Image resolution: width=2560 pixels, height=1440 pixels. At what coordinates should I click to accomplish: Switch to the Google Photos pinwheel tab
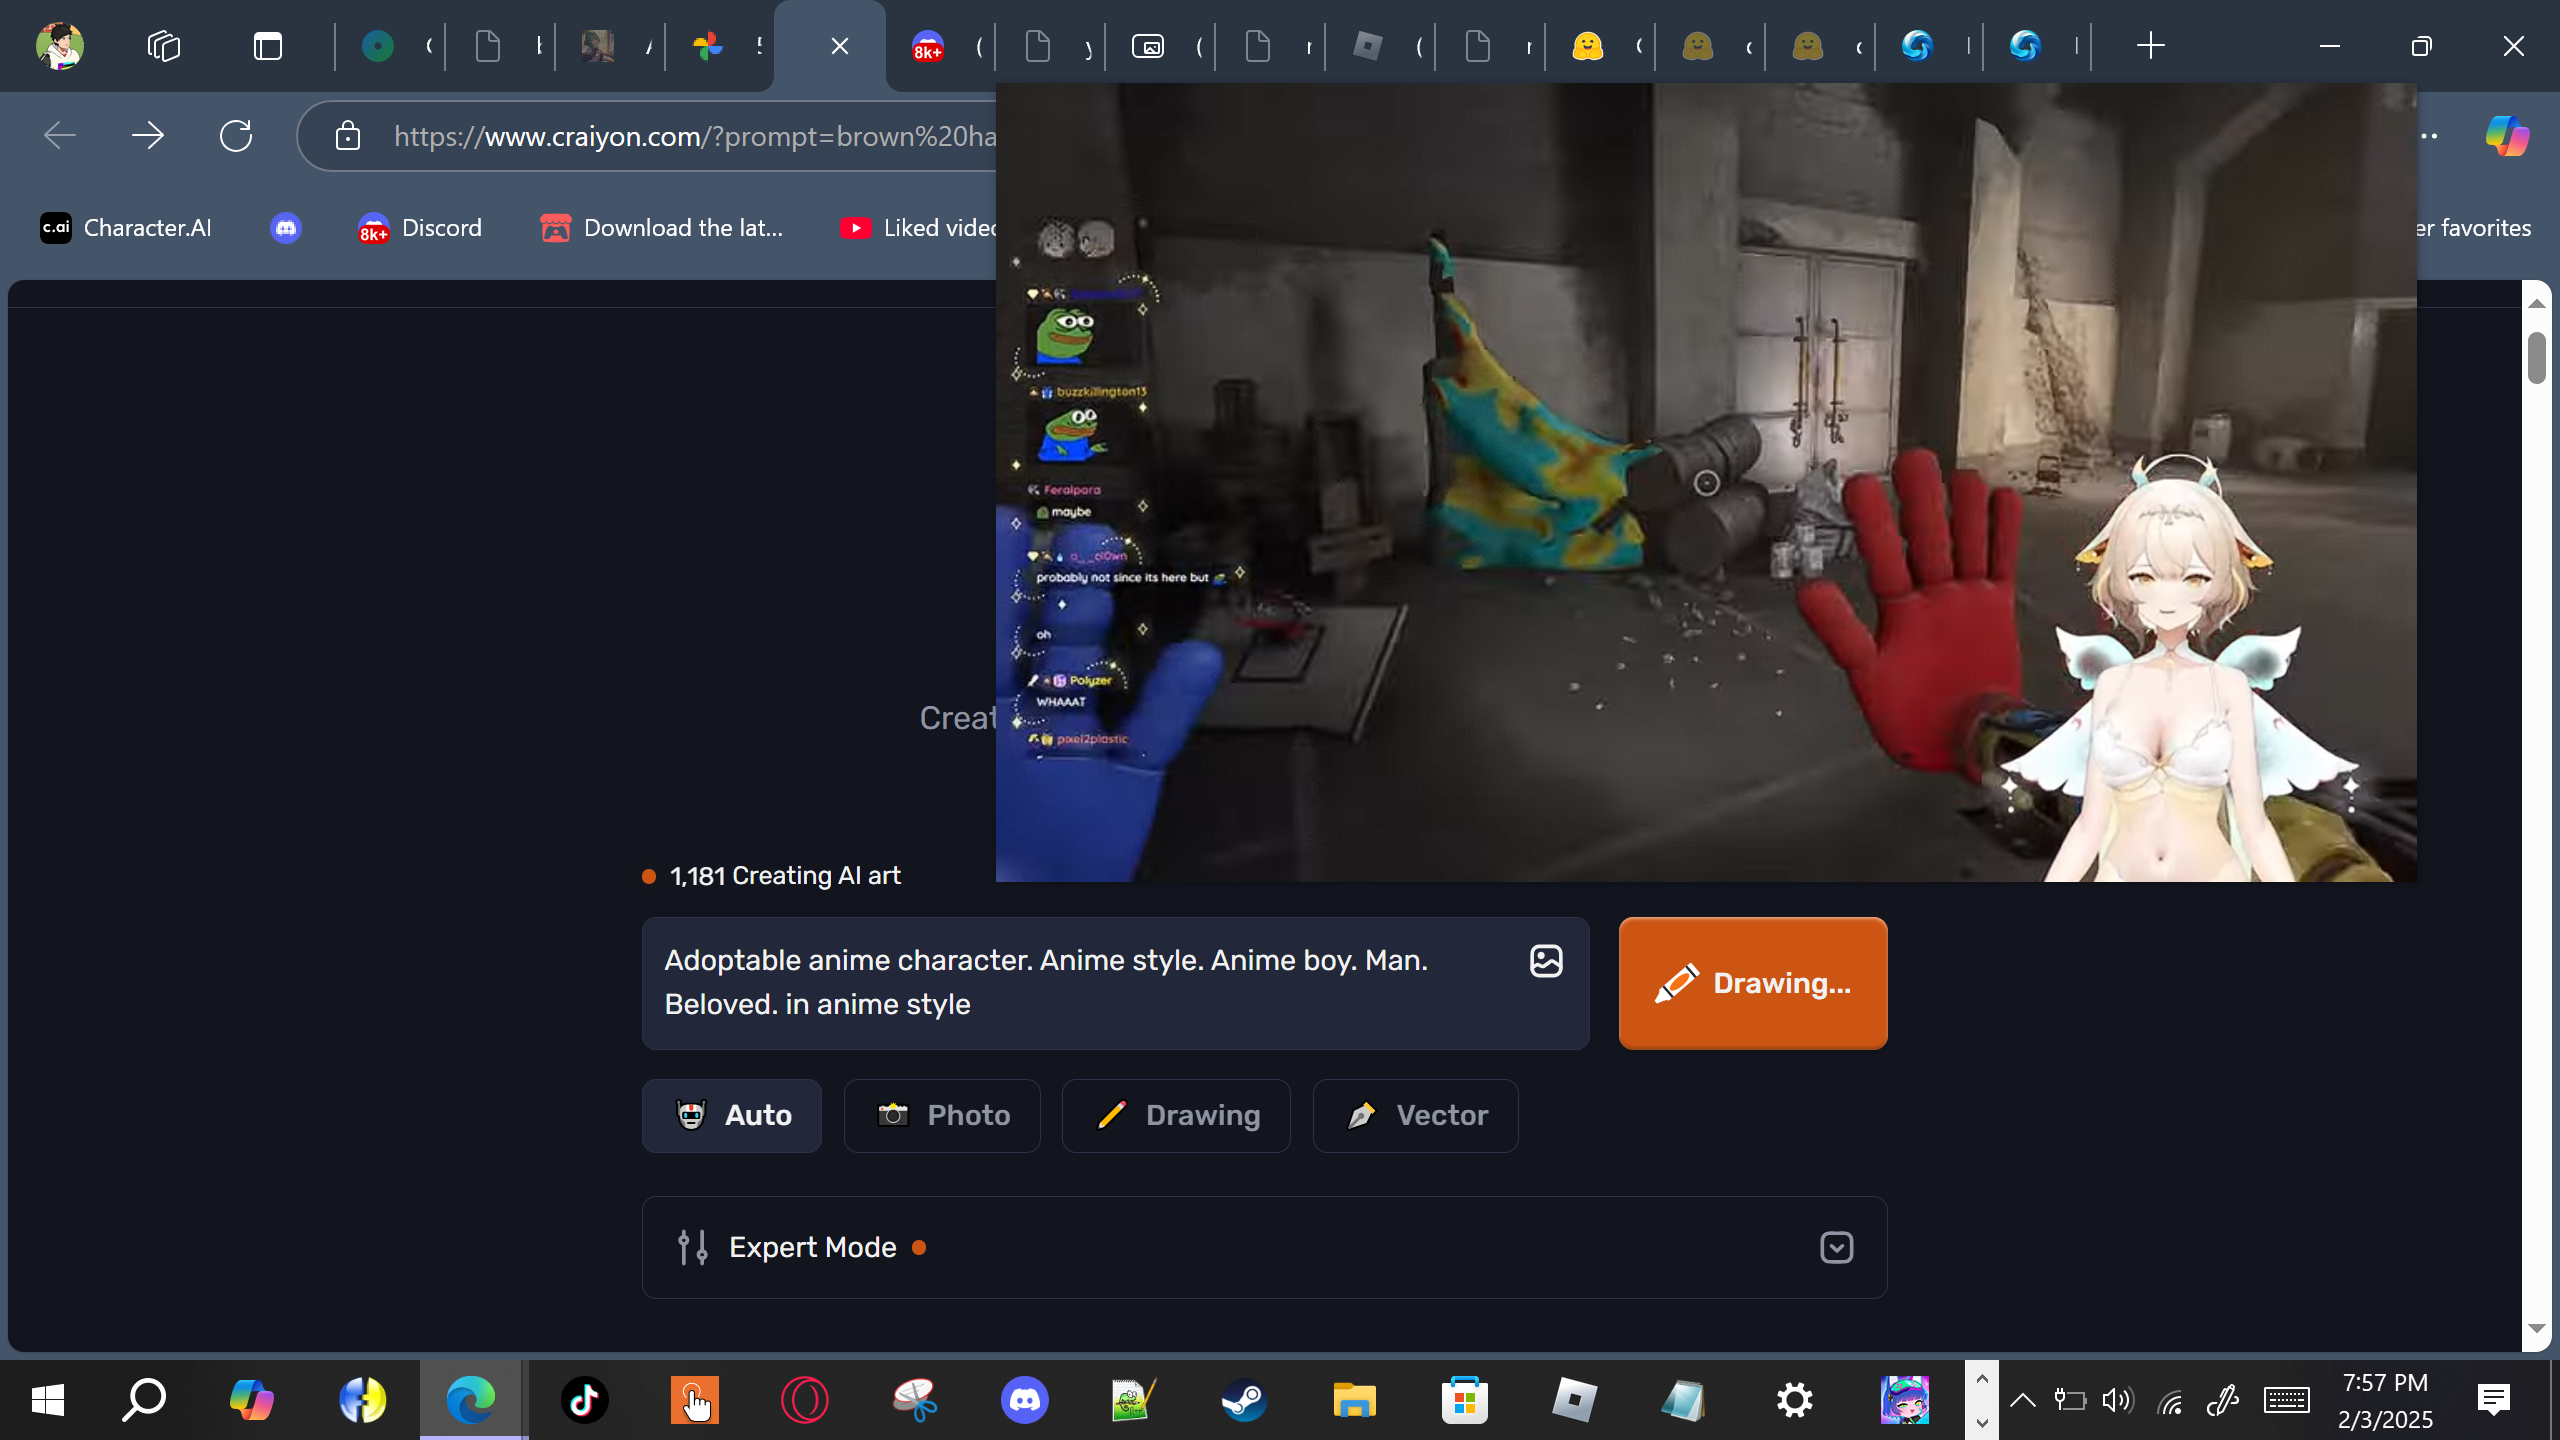[720, 46]
